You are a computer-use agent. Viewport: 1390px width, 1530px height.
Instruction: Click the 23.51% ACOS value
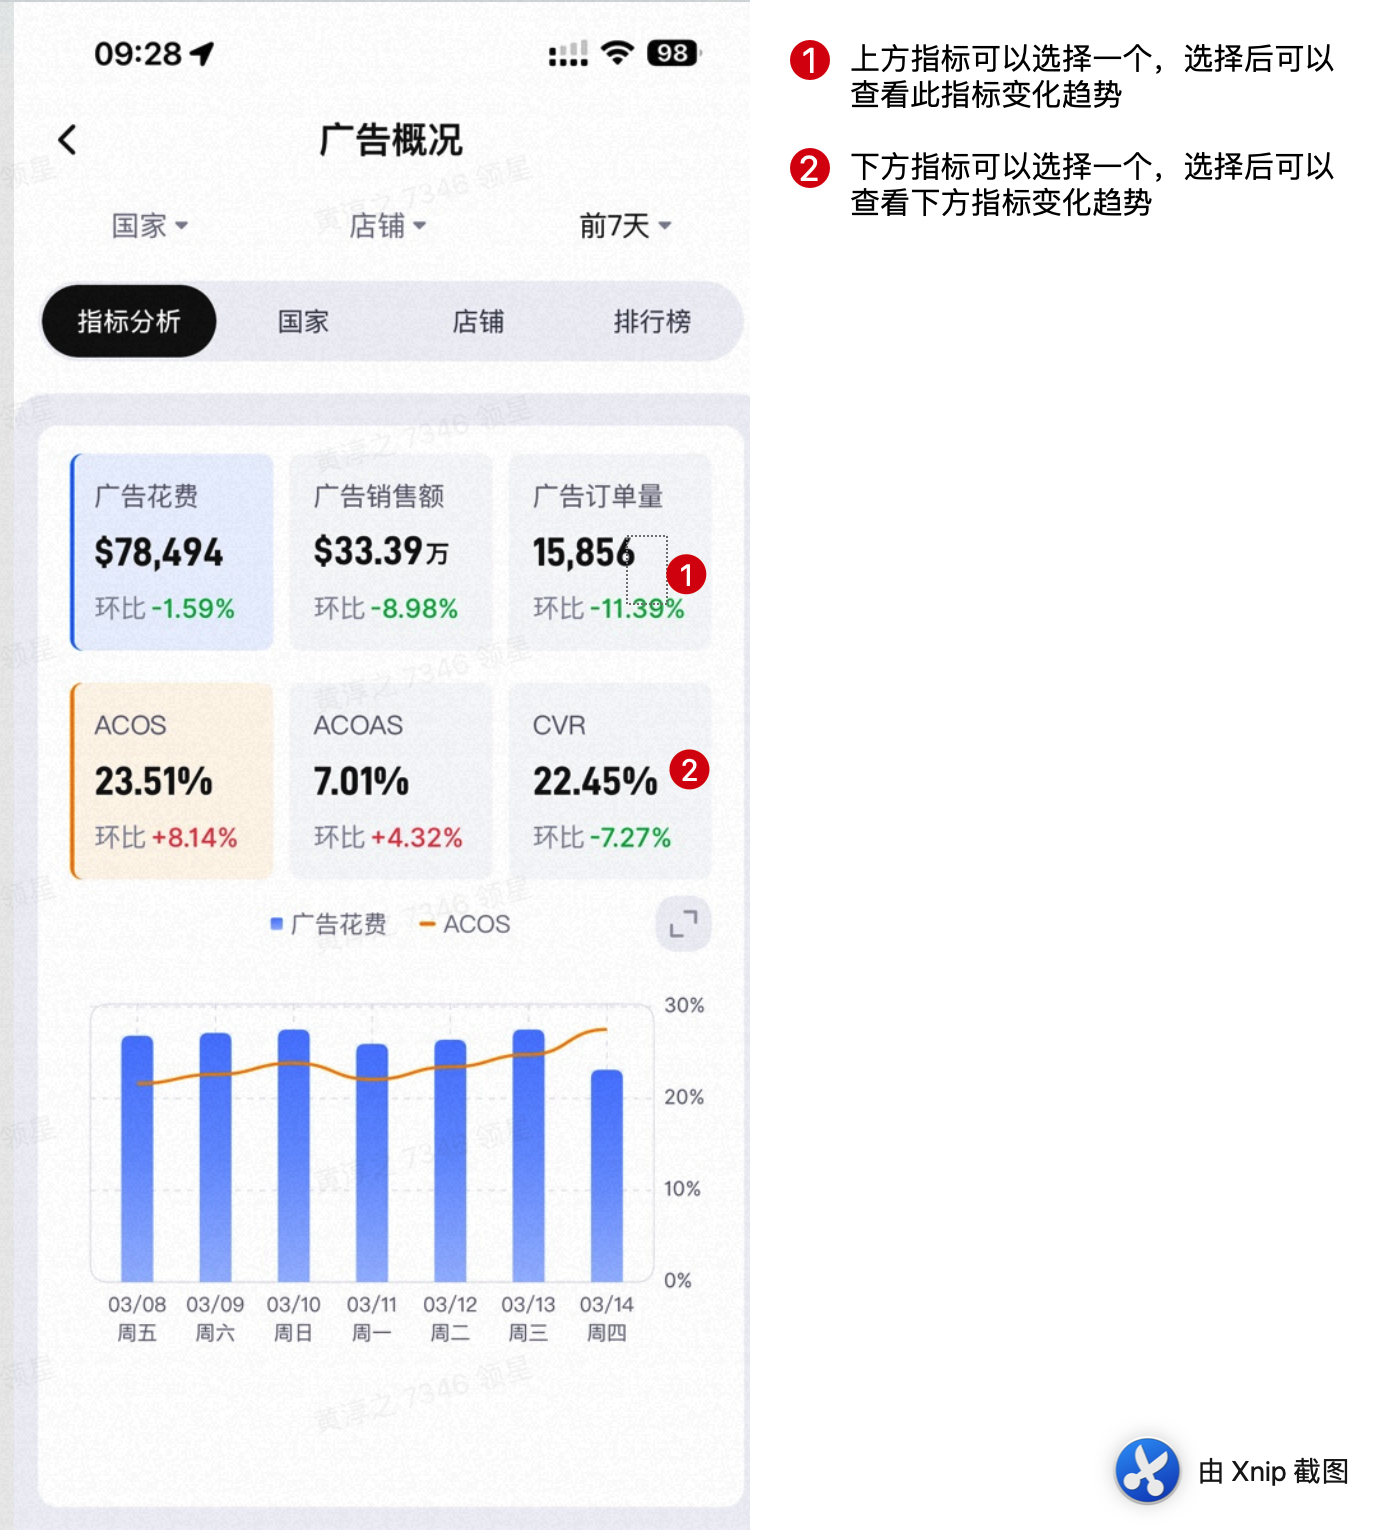coord(154,781)
